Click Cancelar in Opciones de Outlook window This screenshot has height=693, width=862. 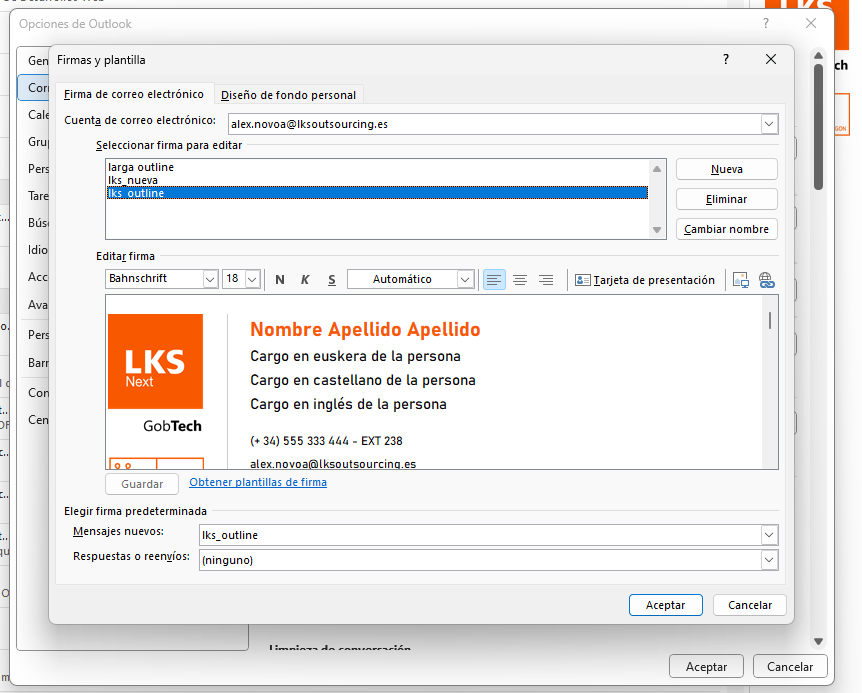point(790,667)
